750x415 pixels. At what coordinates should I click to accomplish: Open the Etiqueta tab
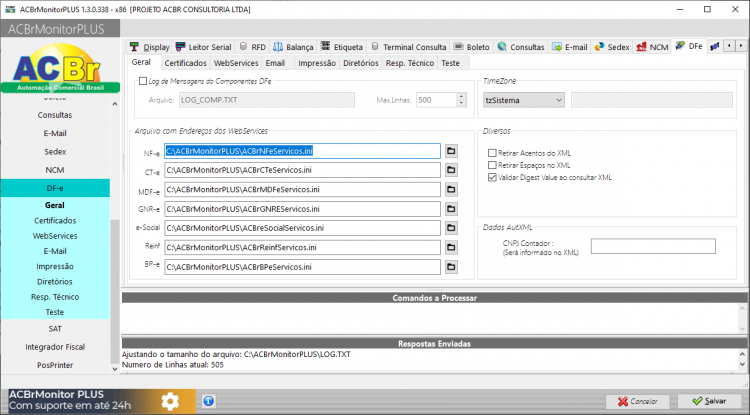(x=342, y=47)
